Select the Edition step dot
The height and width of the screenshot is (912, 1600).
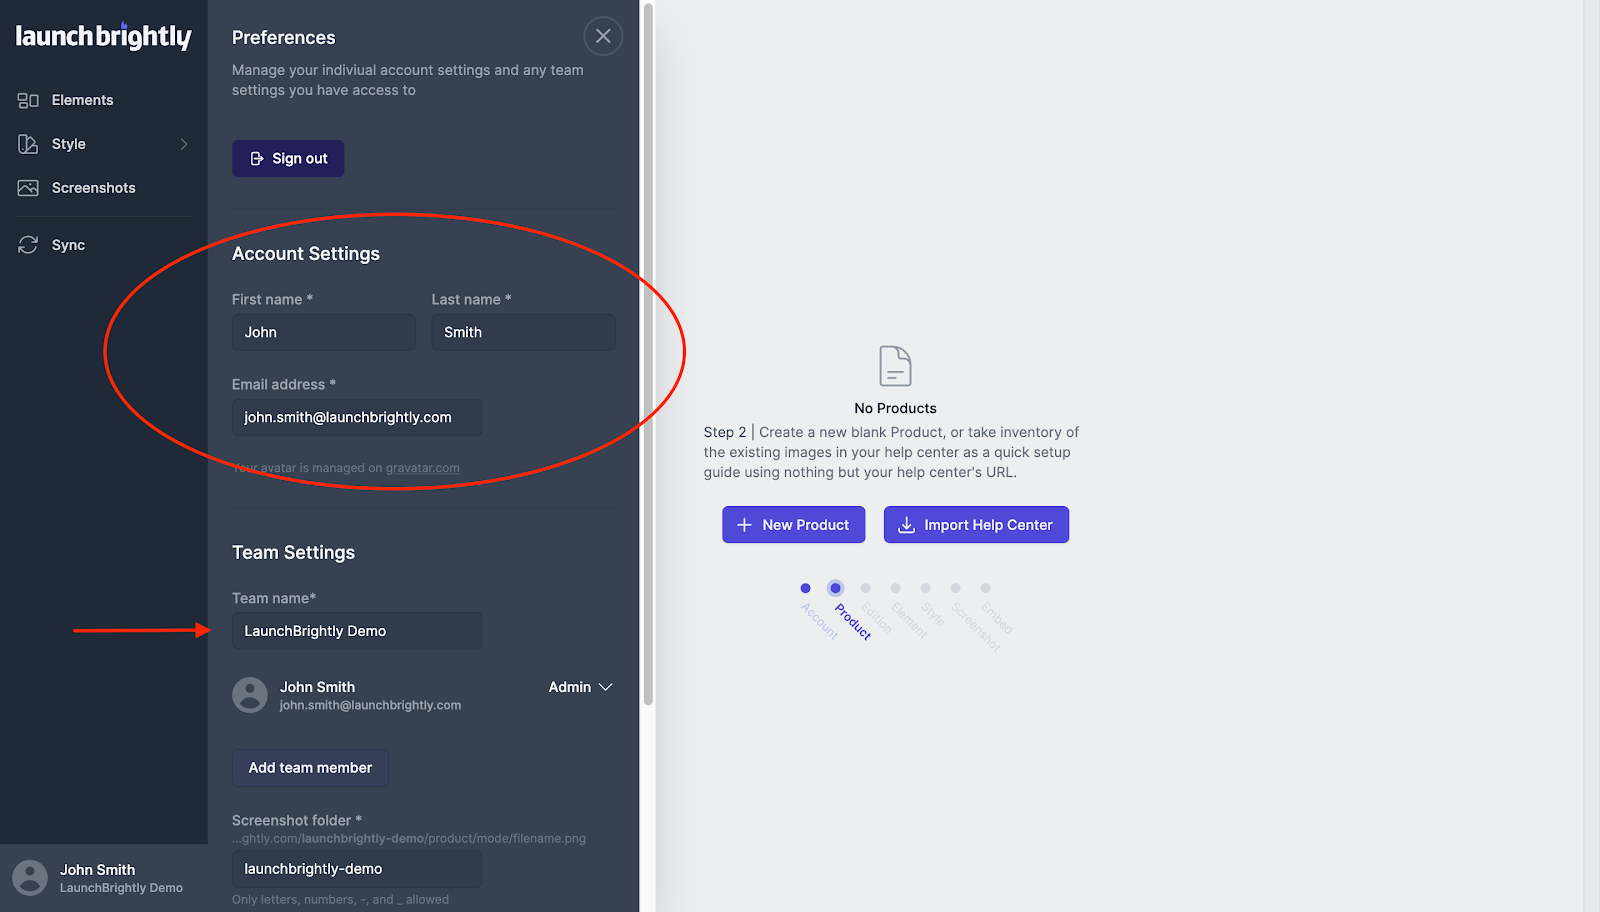865,588
